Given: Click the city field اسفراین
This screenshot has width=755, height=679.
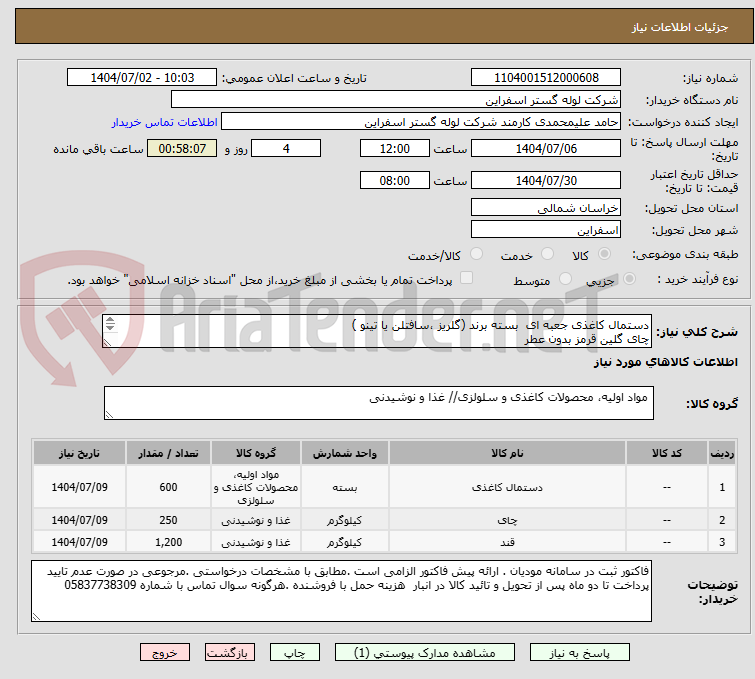Looking at the screenshot, I should (x=546, y=230).
